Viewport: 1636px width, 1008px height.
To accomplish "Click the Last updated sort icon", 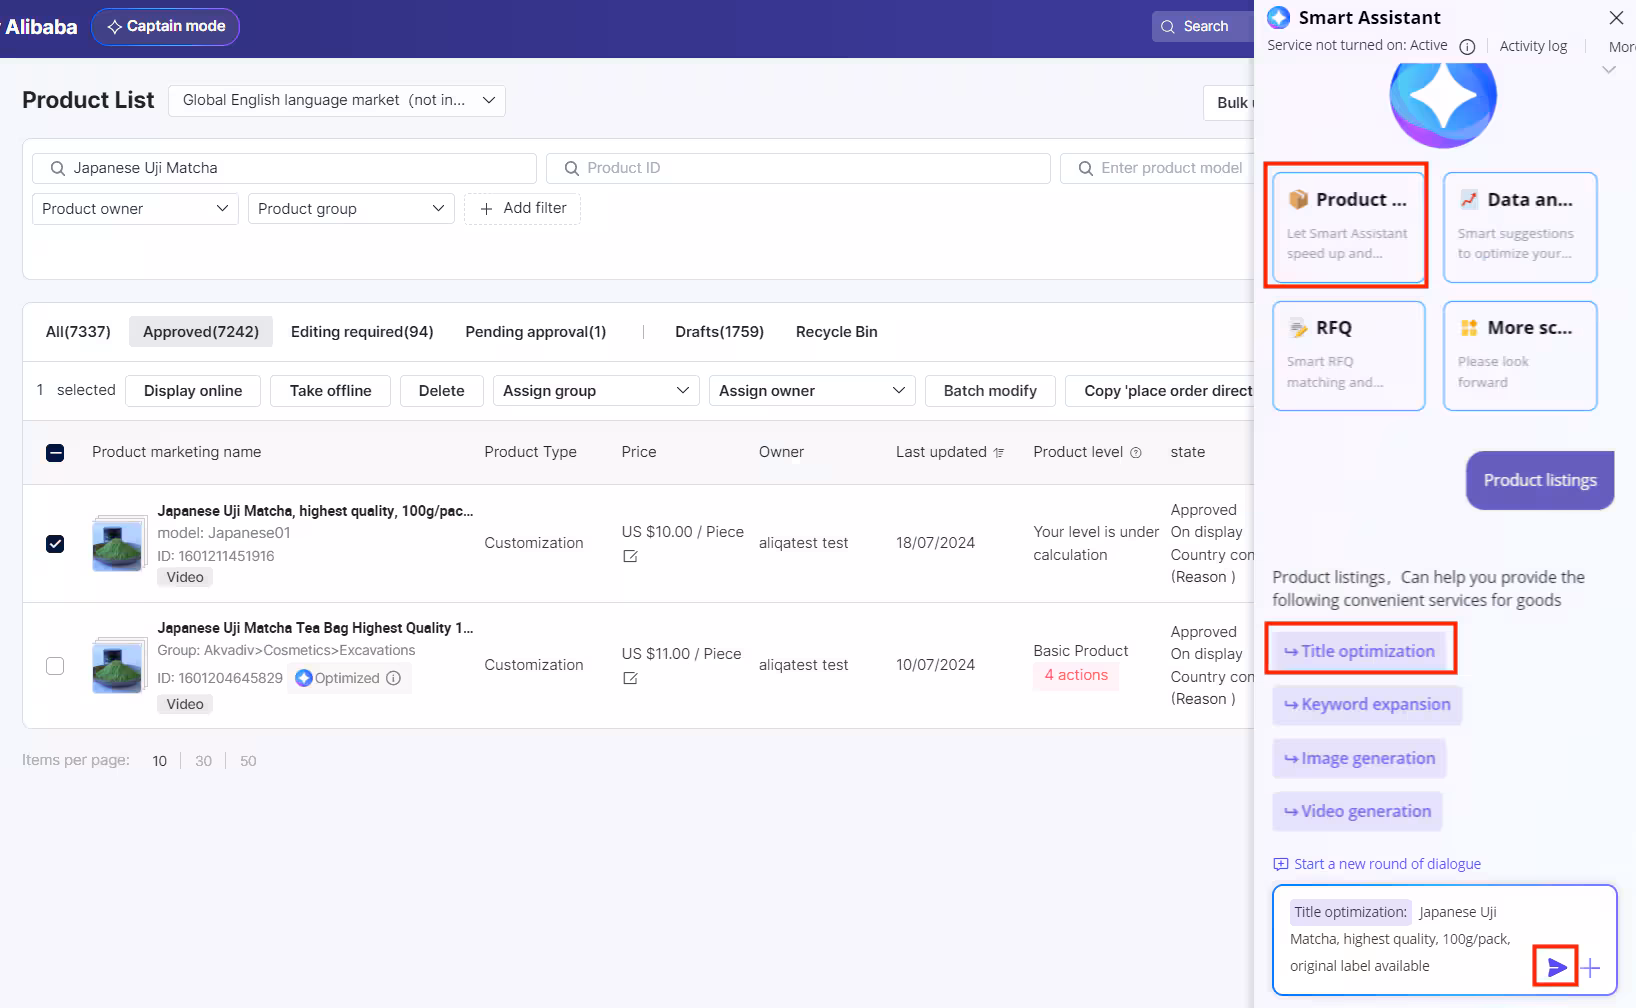I will (x=999, y=453).
